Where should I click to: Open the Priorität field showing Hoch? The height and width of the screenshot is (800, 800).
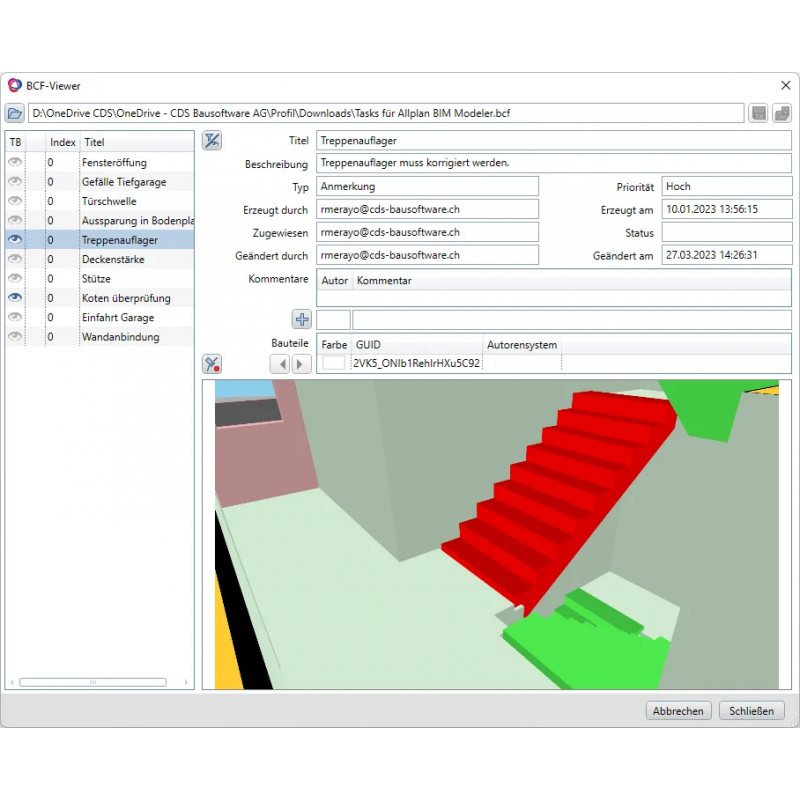726,185
